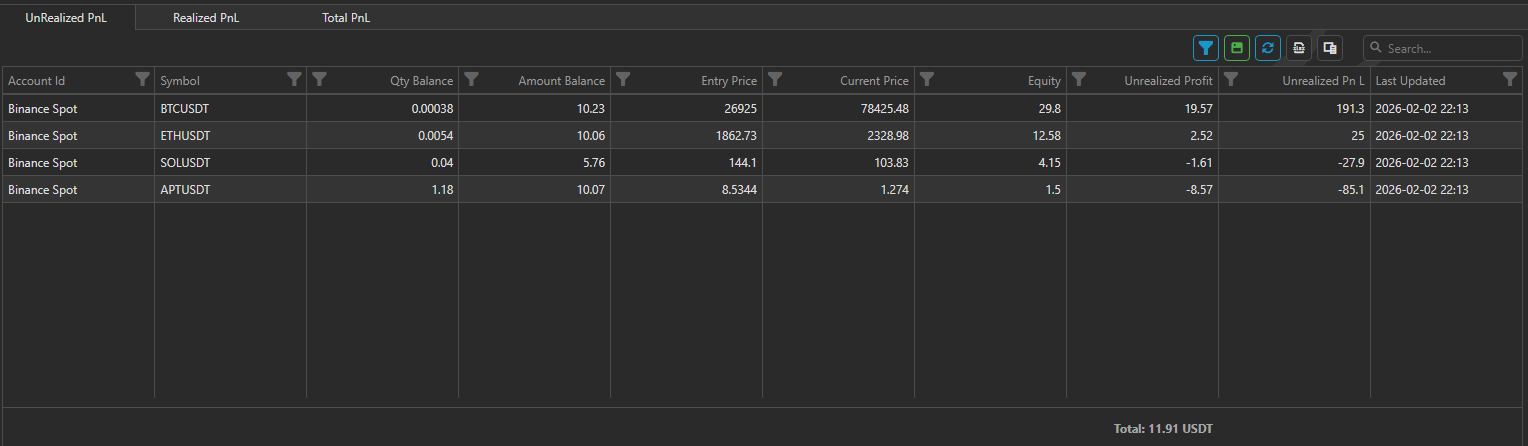Click the Unrealized Profit filter funnel icon
1528x446 pixels.
point(1079,80)
